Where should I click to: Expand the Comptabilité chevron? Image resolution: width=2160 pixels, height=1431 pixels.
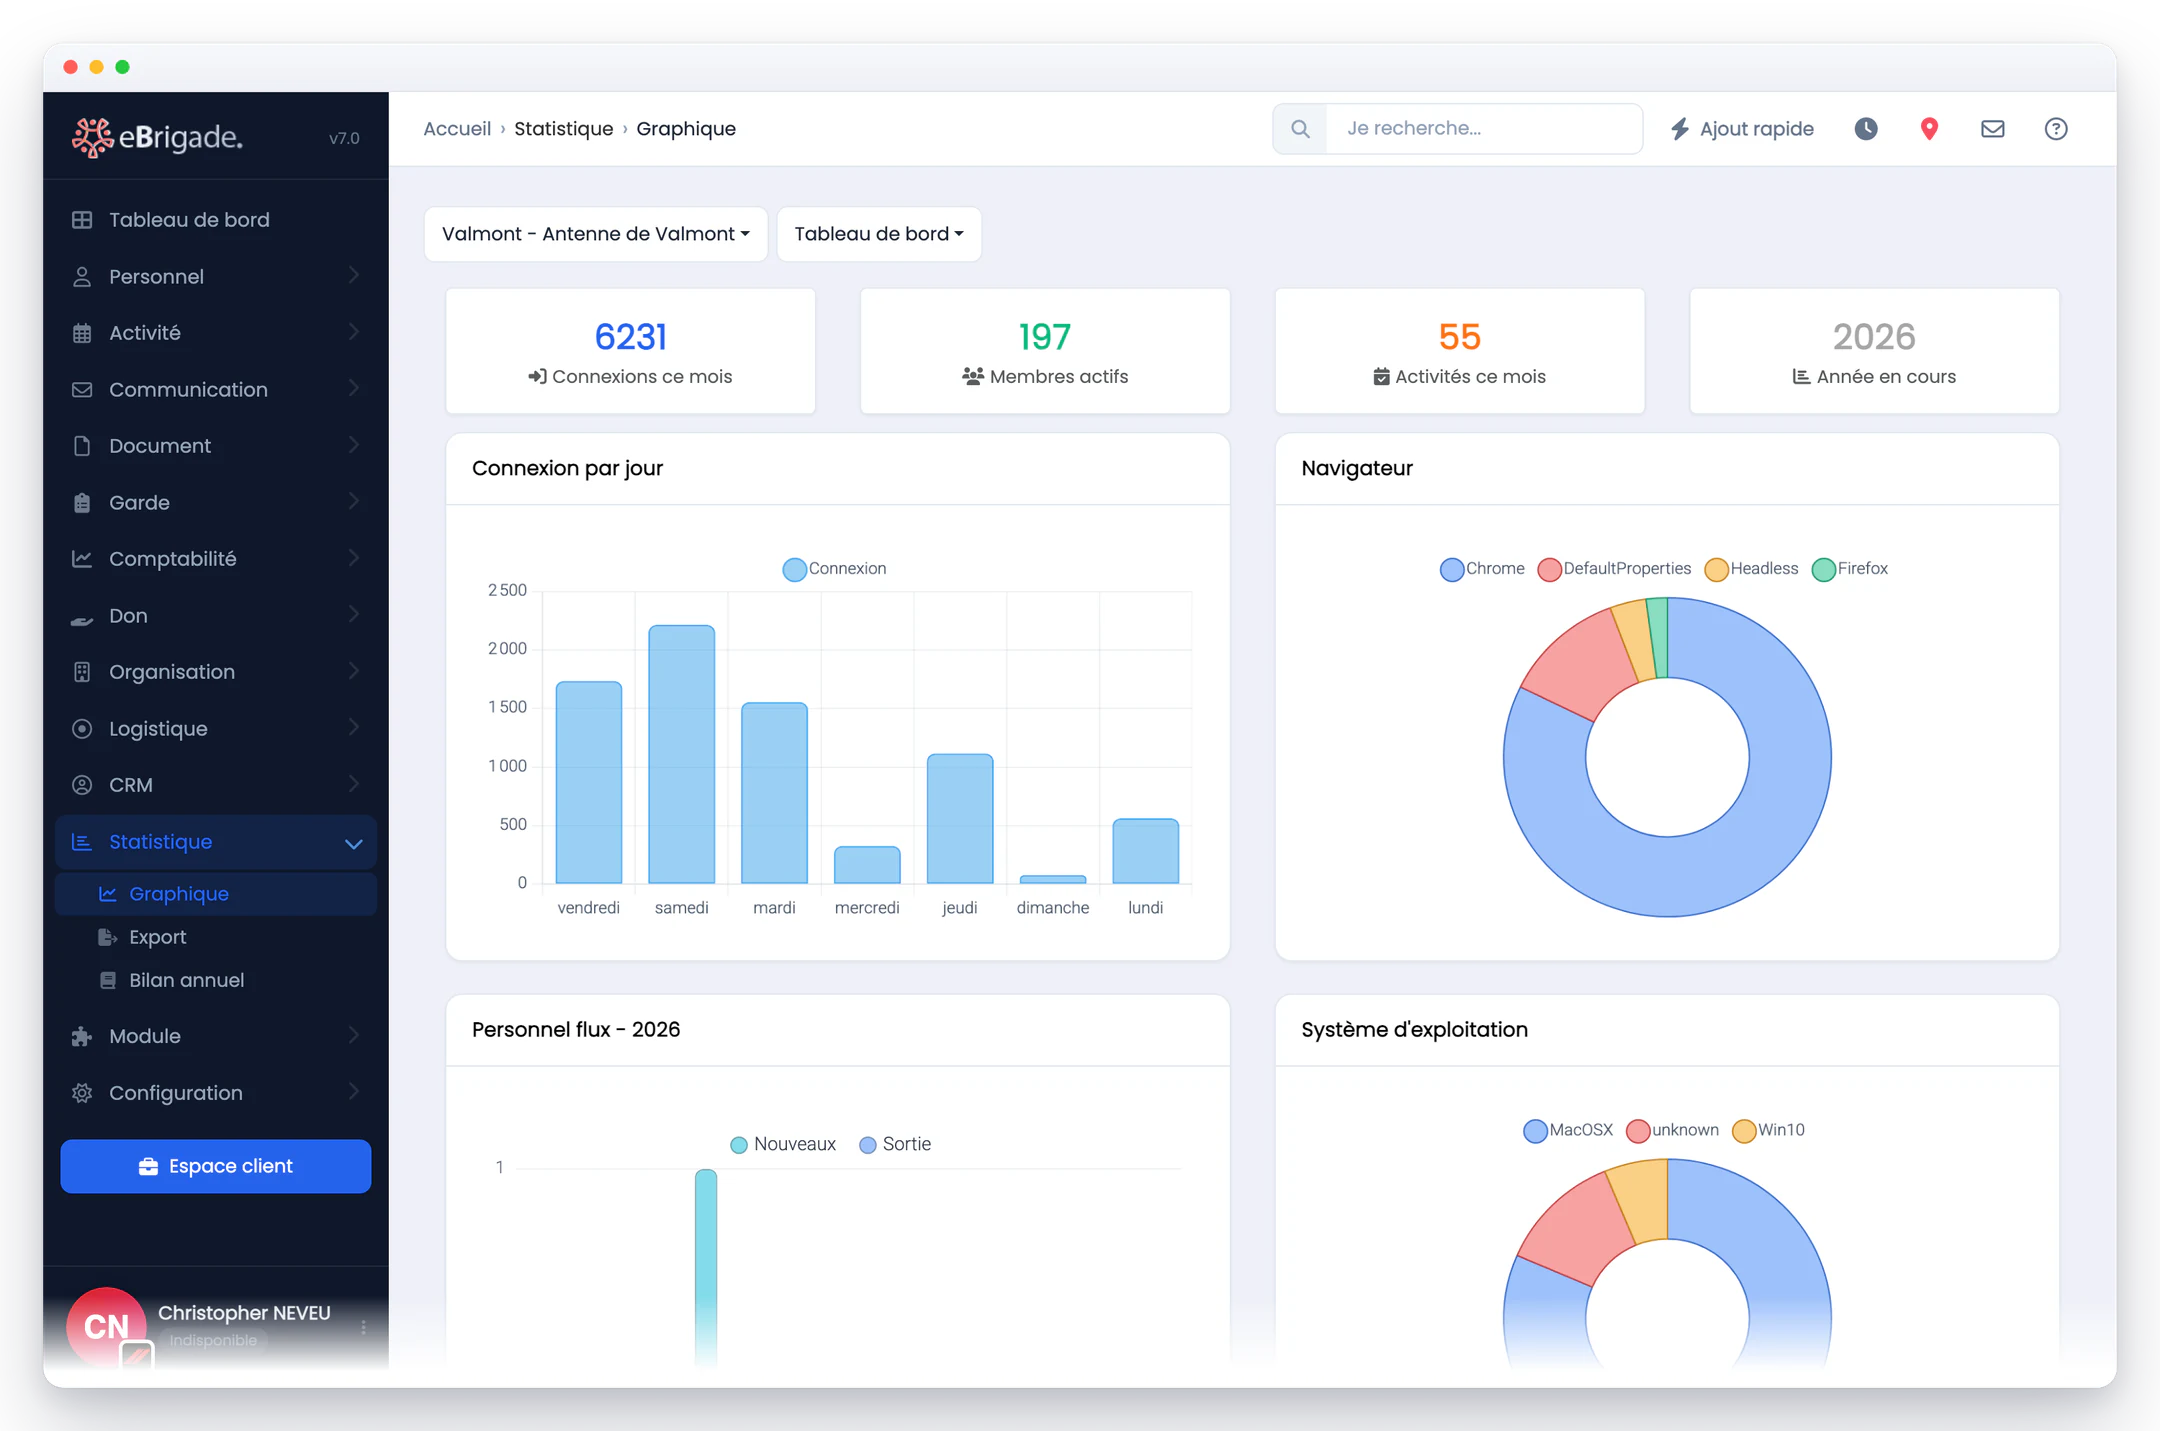click(x=354, y=558)
